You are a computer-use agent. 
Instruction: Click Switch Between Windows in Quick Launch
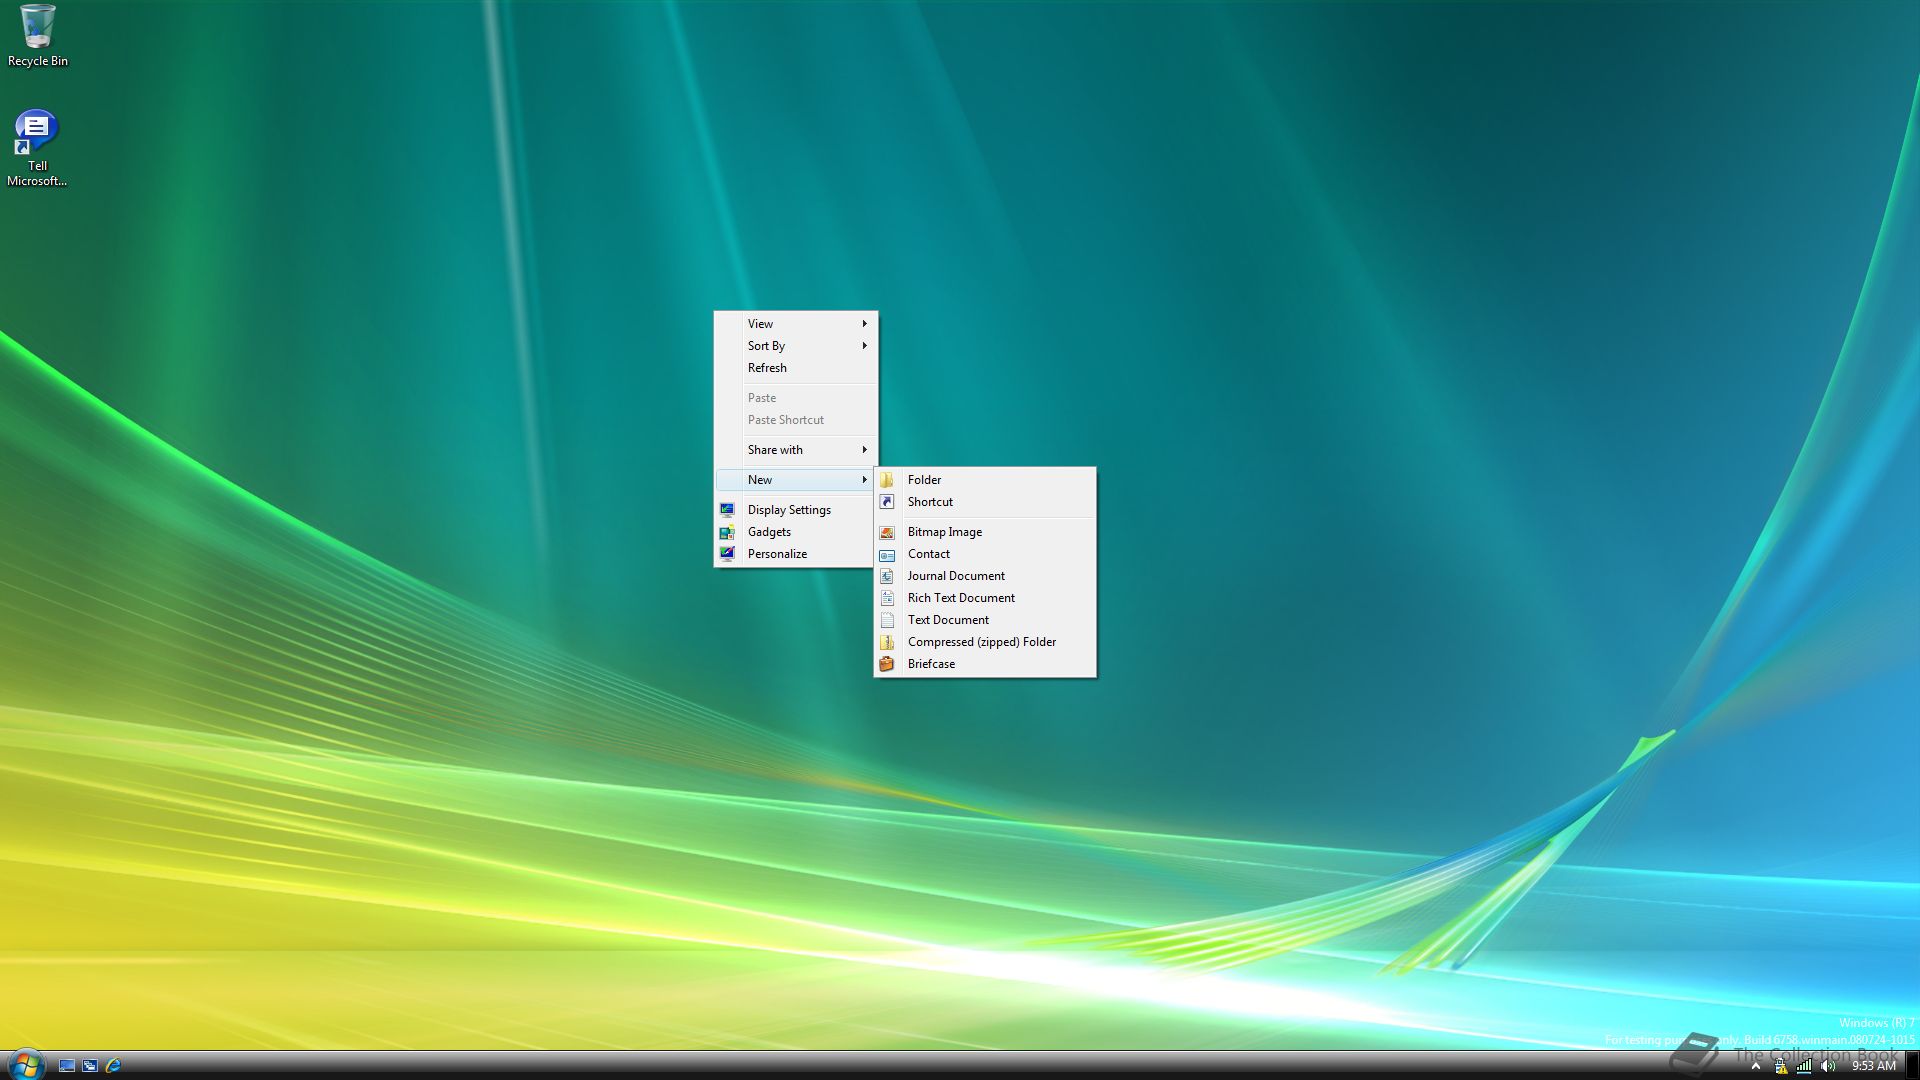click(x=90, y=1066)
